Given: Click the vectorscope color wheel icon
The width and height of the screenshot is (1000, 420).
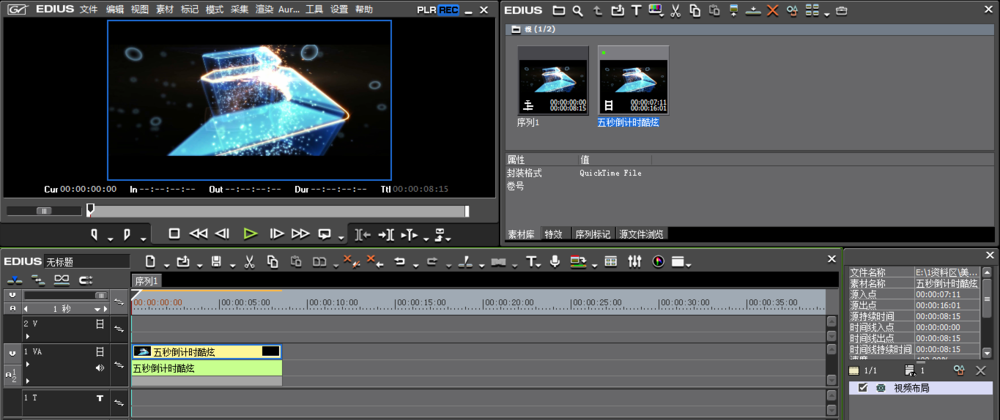Looking at the screenshot, I should [658, 262].
